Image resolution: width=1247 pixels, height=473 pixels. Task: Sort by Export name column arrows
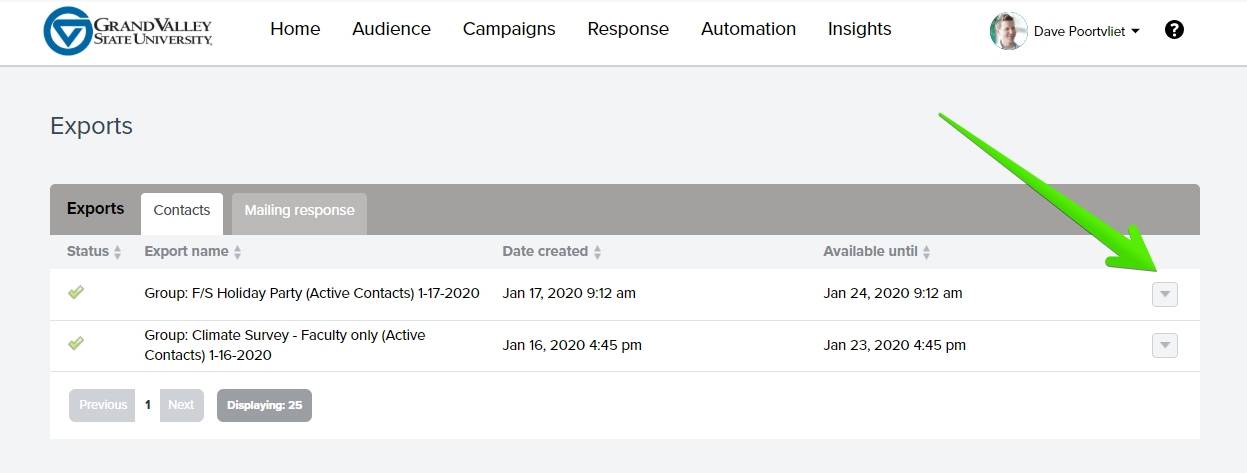[238, 252]
